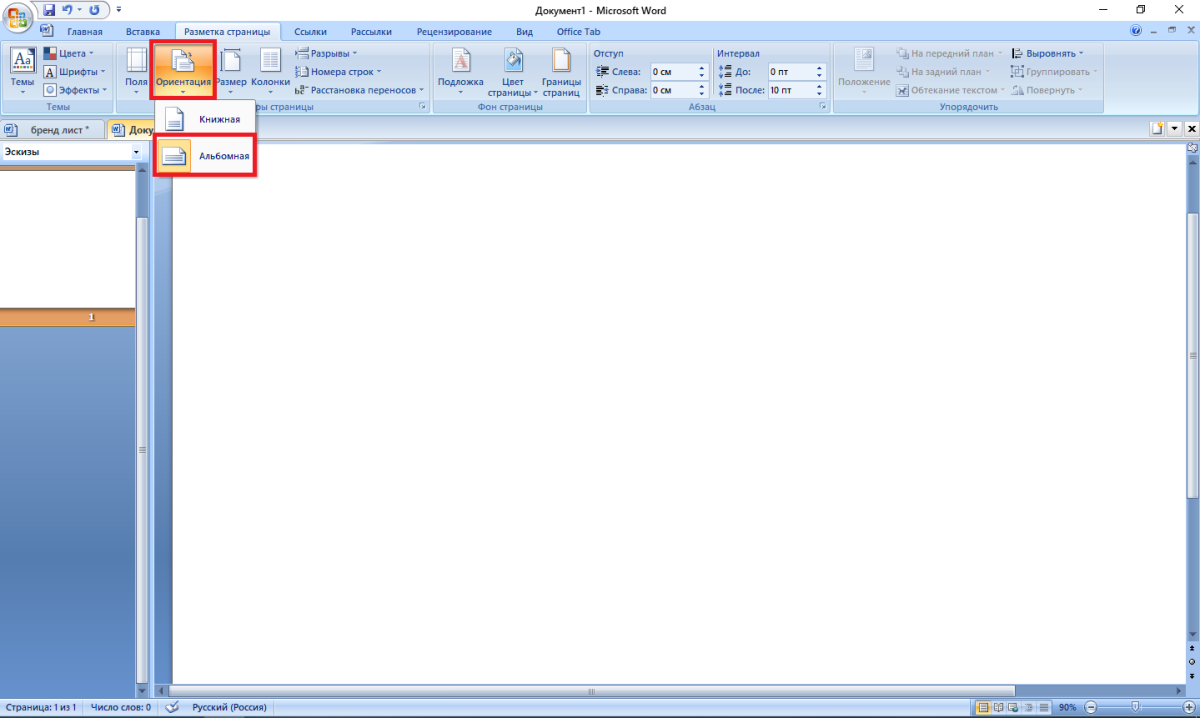The height and width of the screenshot is (718, 1200).
Task: Switch to Web Layout view in status bar
Action: pos(1012,707)
